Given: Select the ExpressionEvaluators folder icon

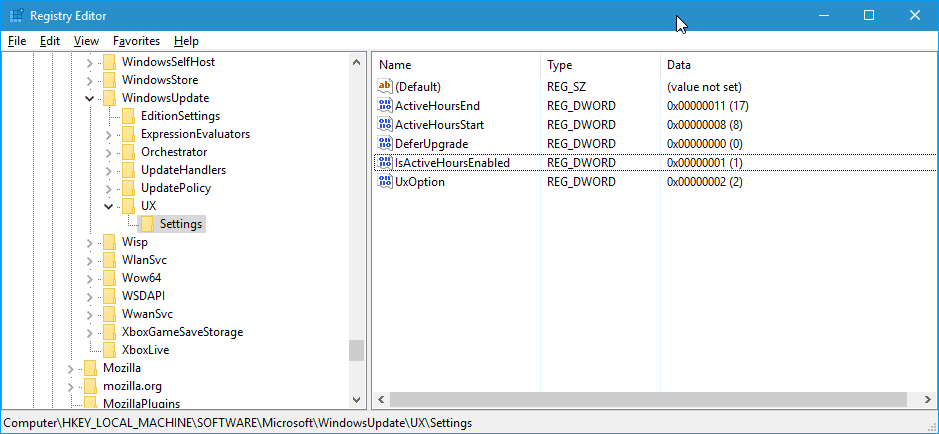Looking at the screenshot, I should 128,133.
